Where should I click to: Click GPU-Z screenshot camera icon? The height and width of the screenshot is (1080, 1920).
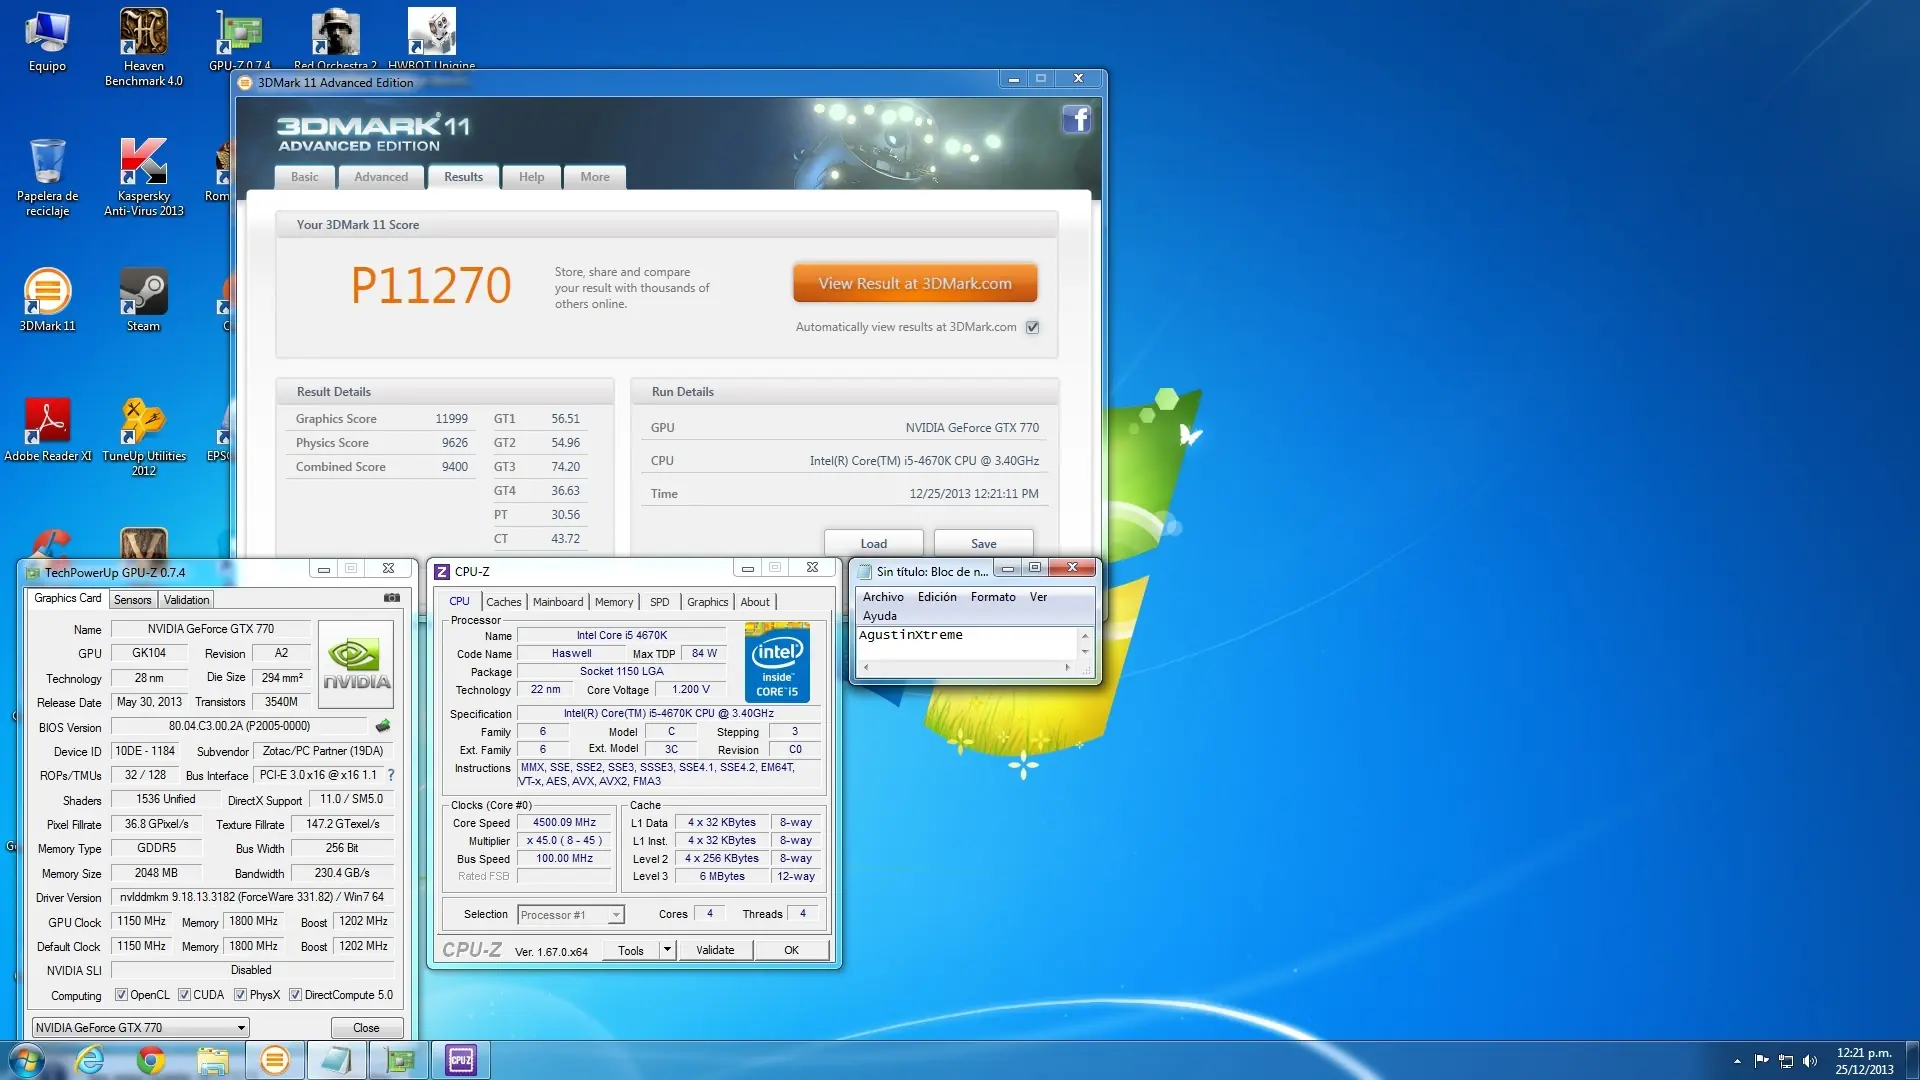[392, 598]
